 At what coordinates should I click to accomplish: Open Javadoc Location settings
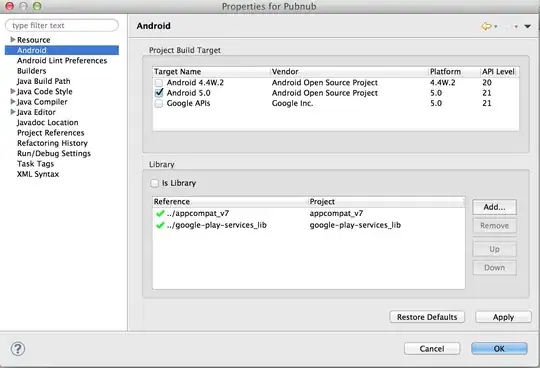pos(48,123)
